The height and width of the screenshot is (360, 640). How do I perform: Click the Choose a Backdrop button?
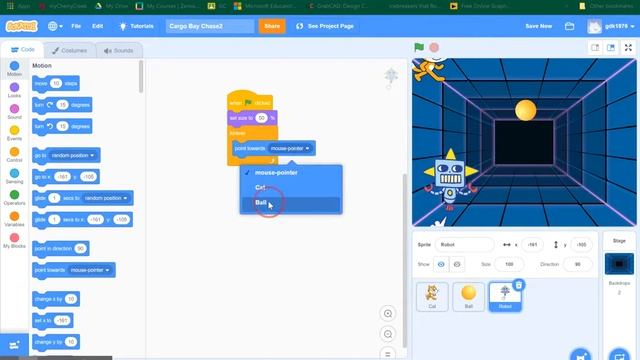619,354
